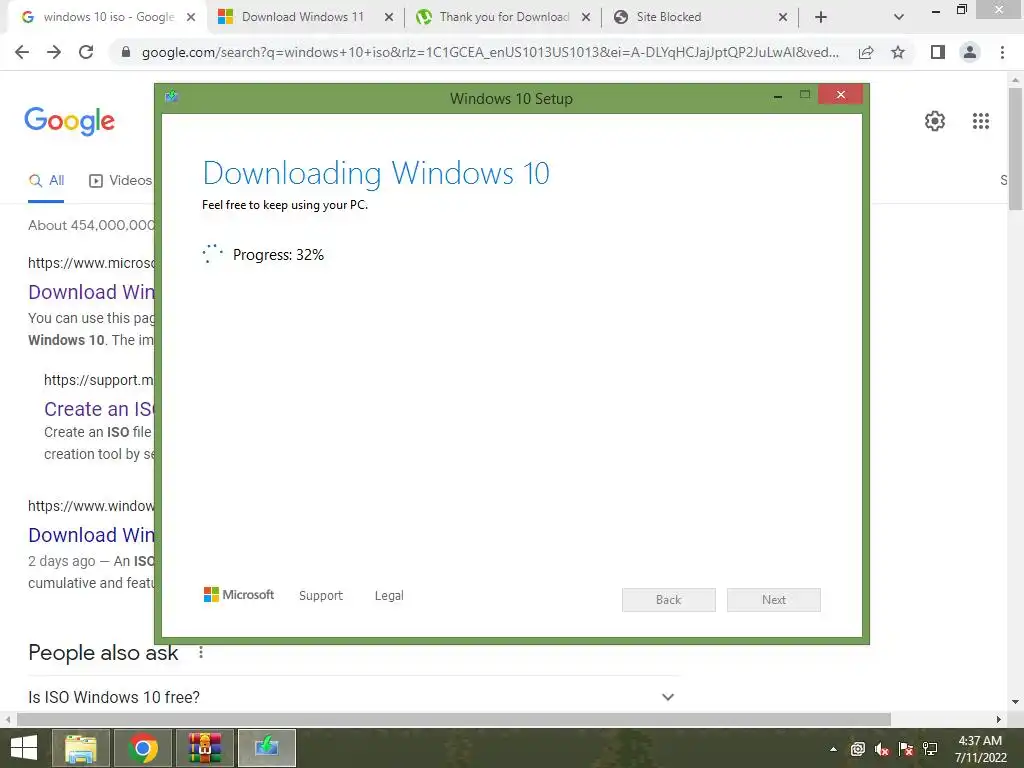
Task: Minimize the Windows 10 Setup window
Action: [778, 96]
